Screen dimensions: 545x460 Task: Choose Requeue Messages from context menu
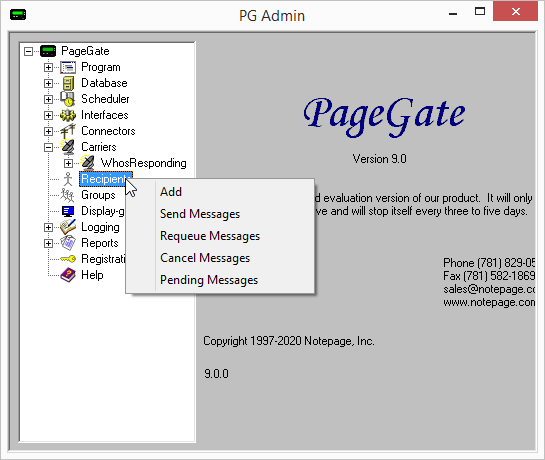coord(220,236)
